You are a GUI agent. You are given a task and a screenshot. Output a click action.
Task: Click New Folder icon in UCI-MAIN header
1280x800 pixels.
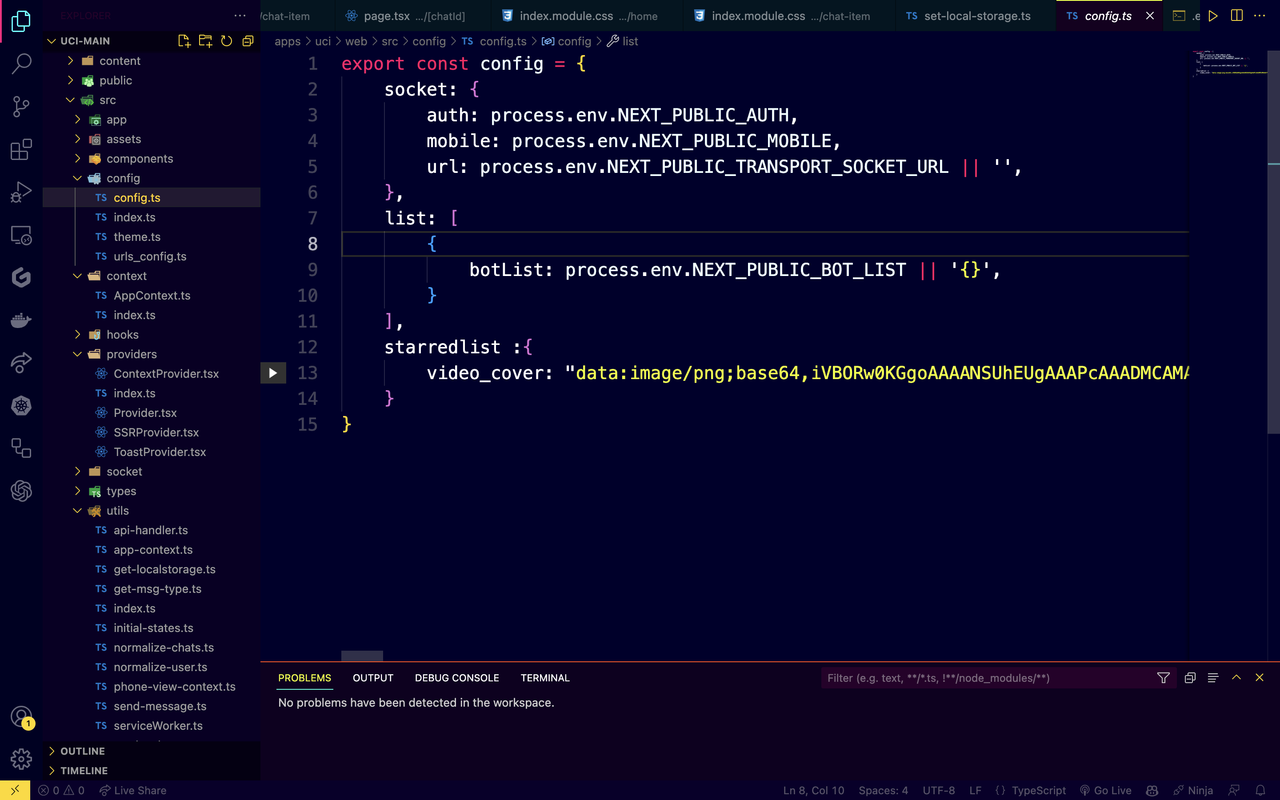coord(205,41)
